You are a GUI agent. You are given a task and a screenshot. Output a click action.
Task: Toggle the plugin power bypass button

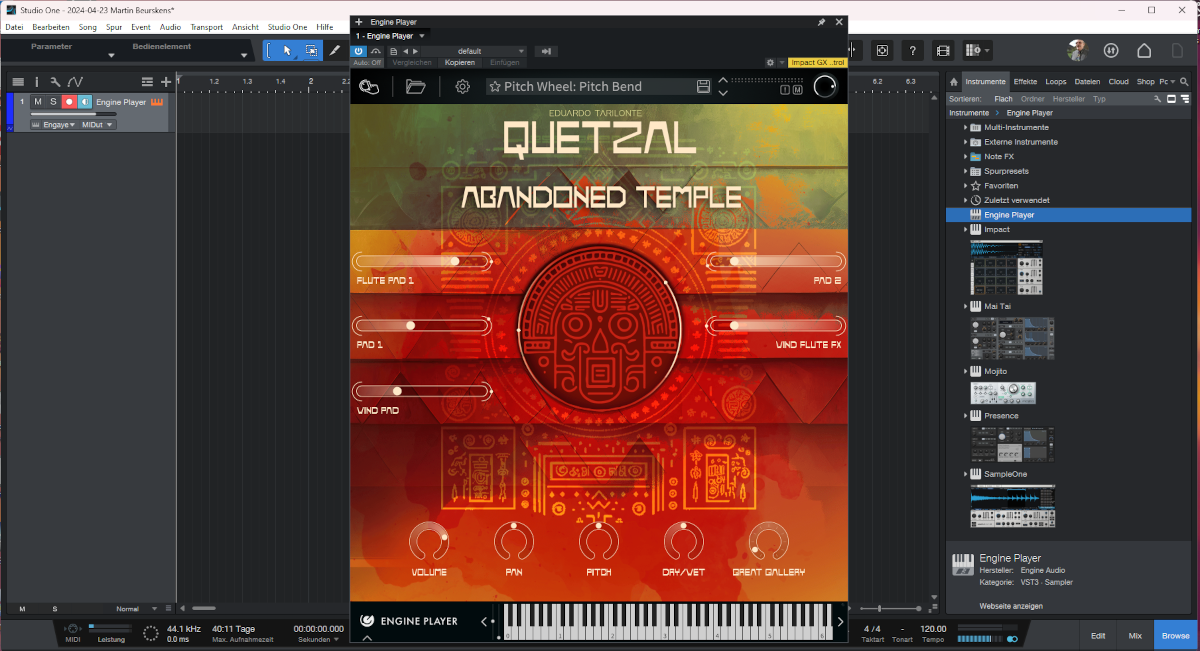[359, 50]
